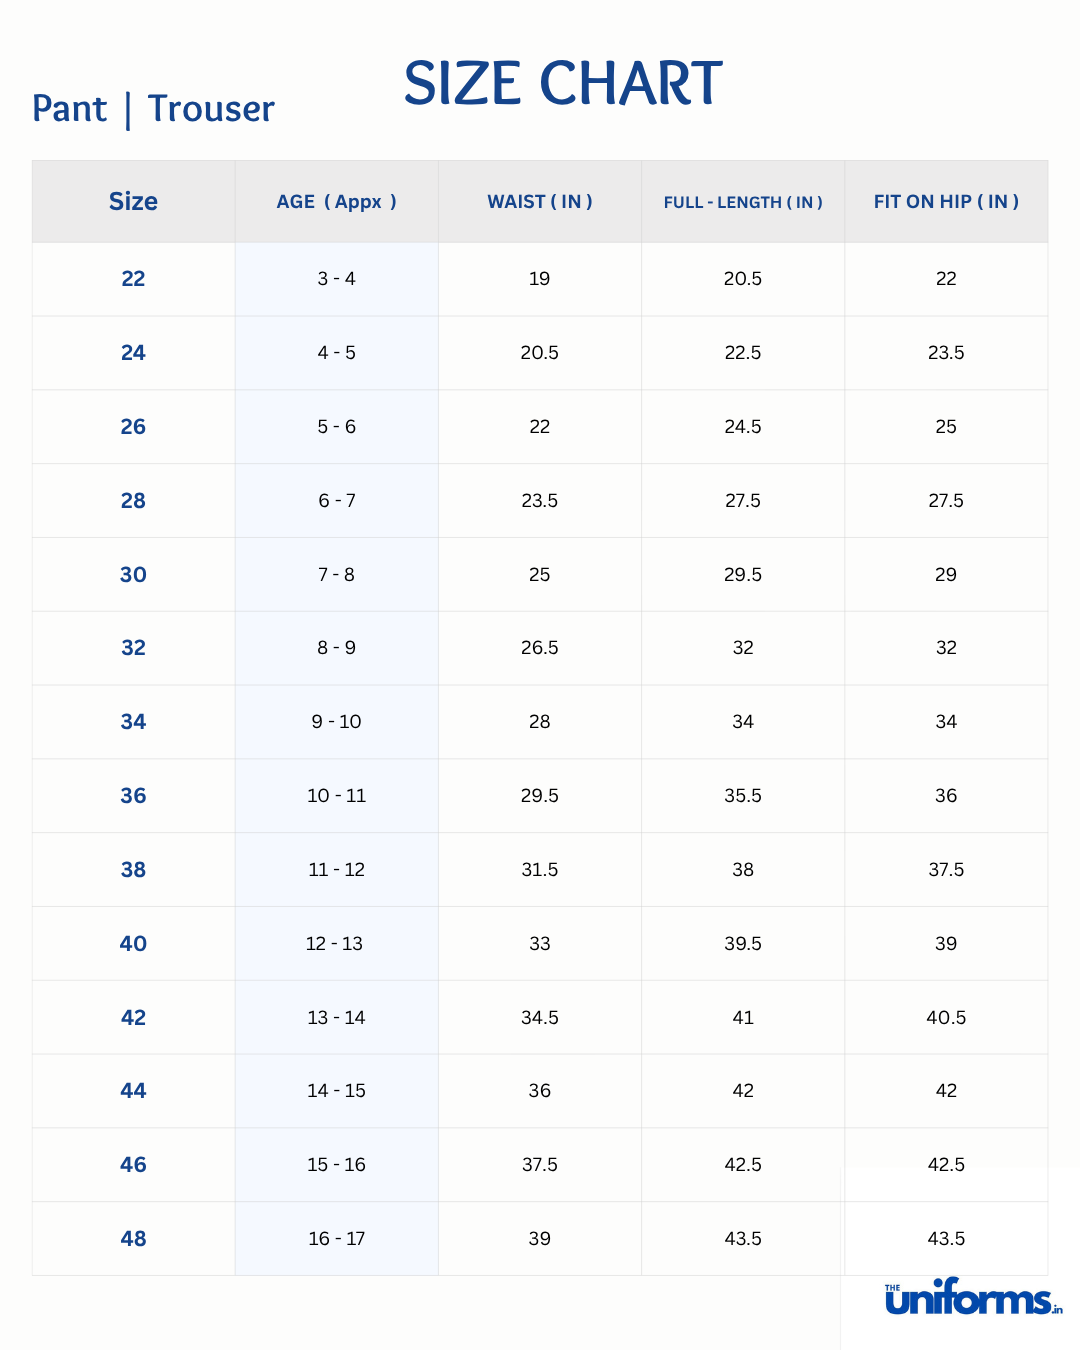This screenshot has width=1080, height=1350.
Task: Select the Size column header
Action: coord(133,202)
